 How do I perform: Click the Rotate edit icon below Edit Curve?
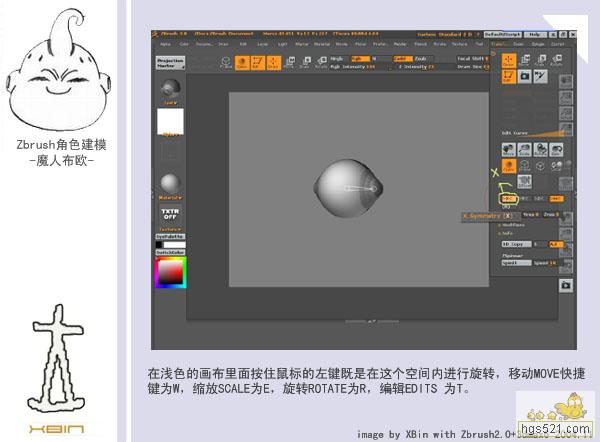[x=540, y=150]
